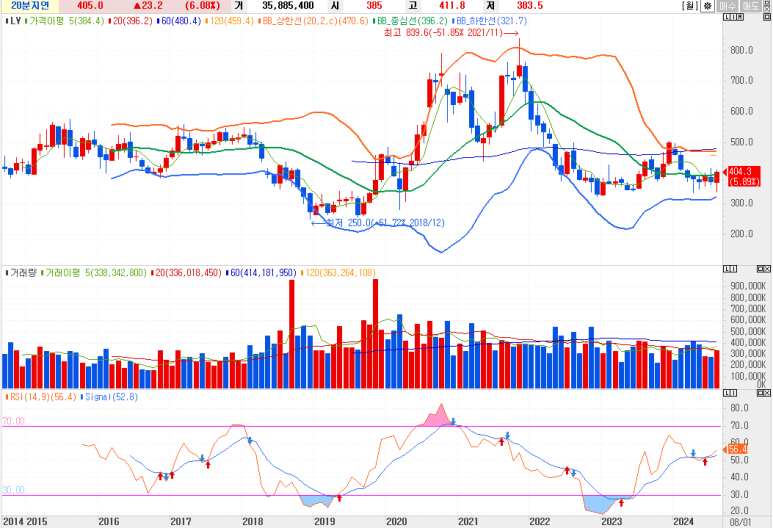This screenshot has height=528, width=773.
Task: Click volume panel I scale icon
Action: point(734,269)
